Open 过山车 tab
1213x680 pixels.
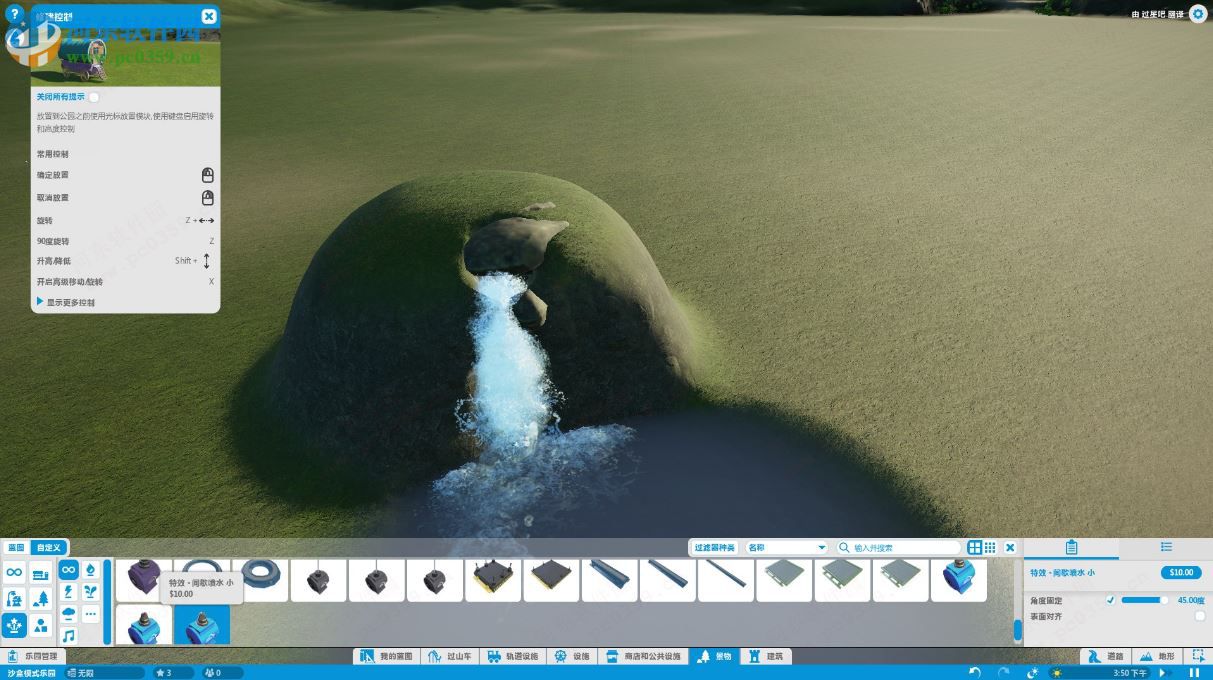point(450,657)
